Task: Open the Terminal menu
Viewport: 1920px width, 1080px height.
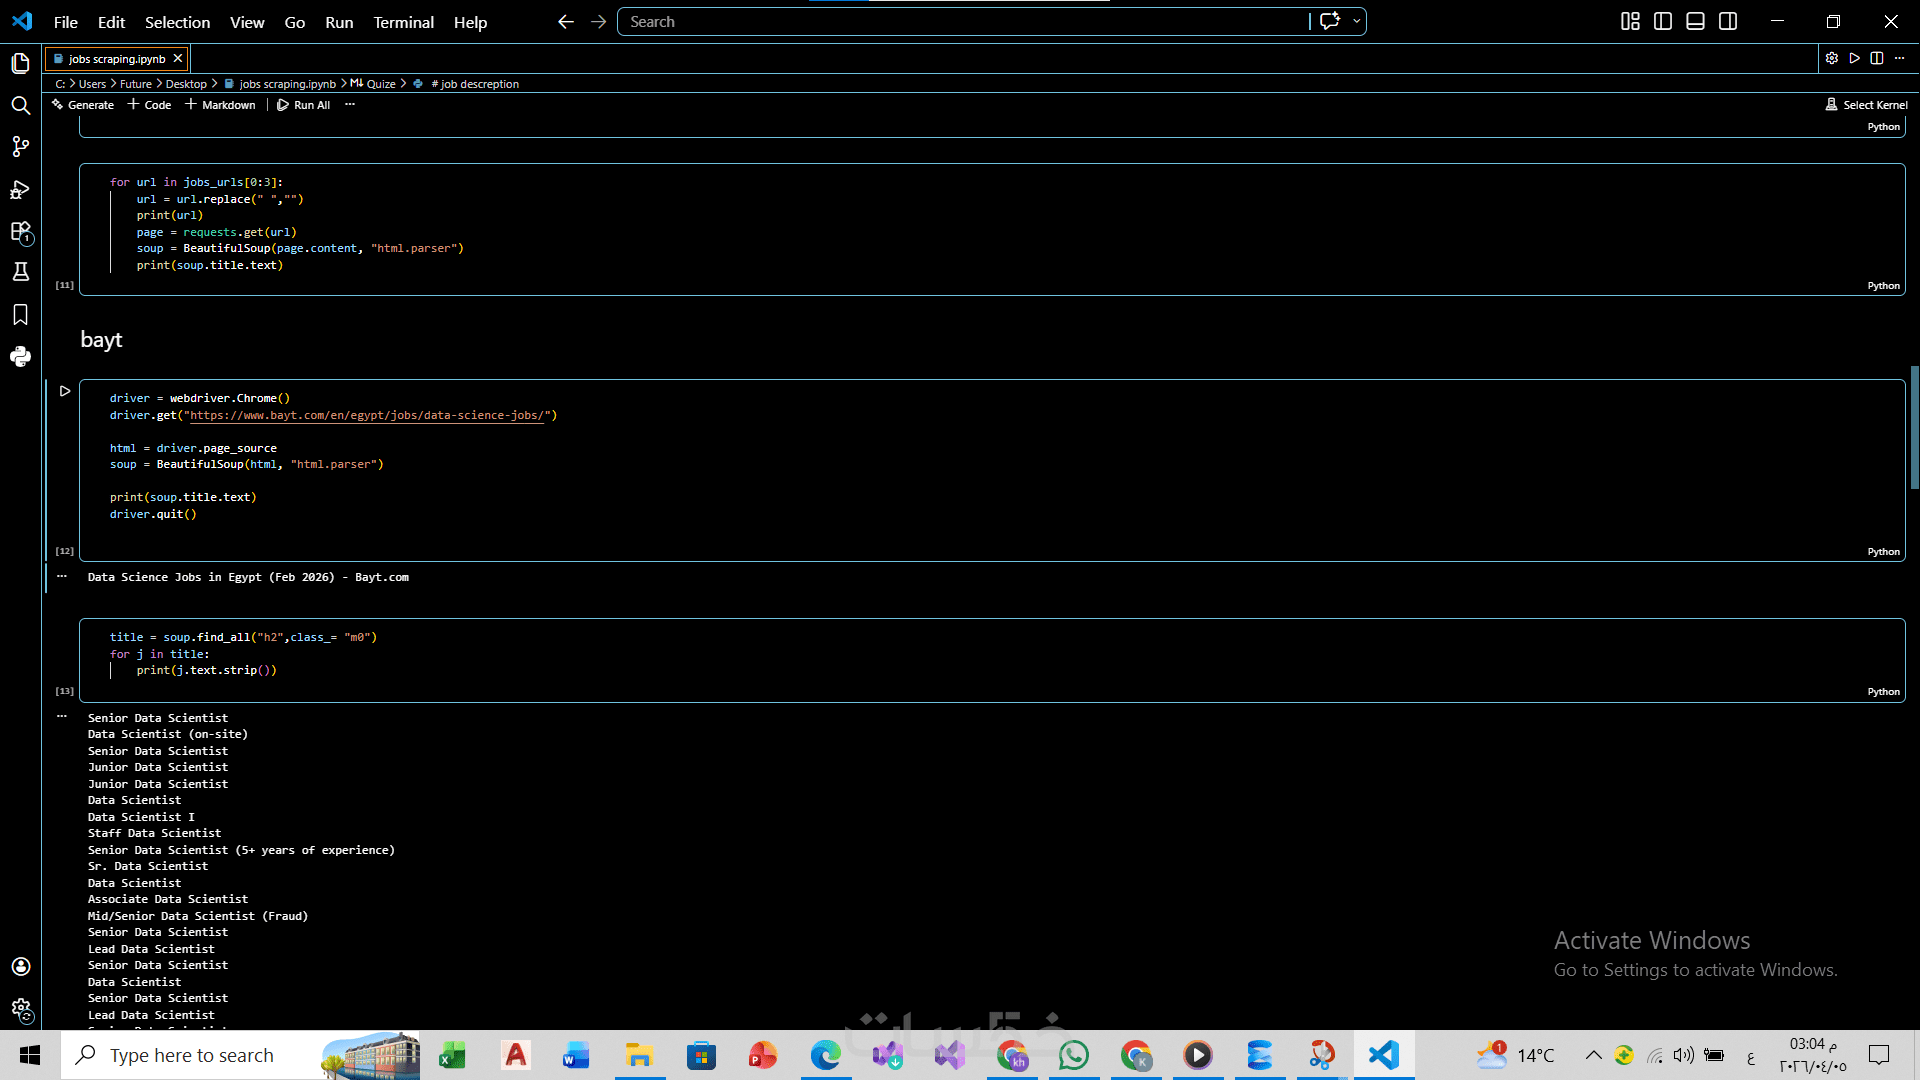Action: tap(403, 22)
